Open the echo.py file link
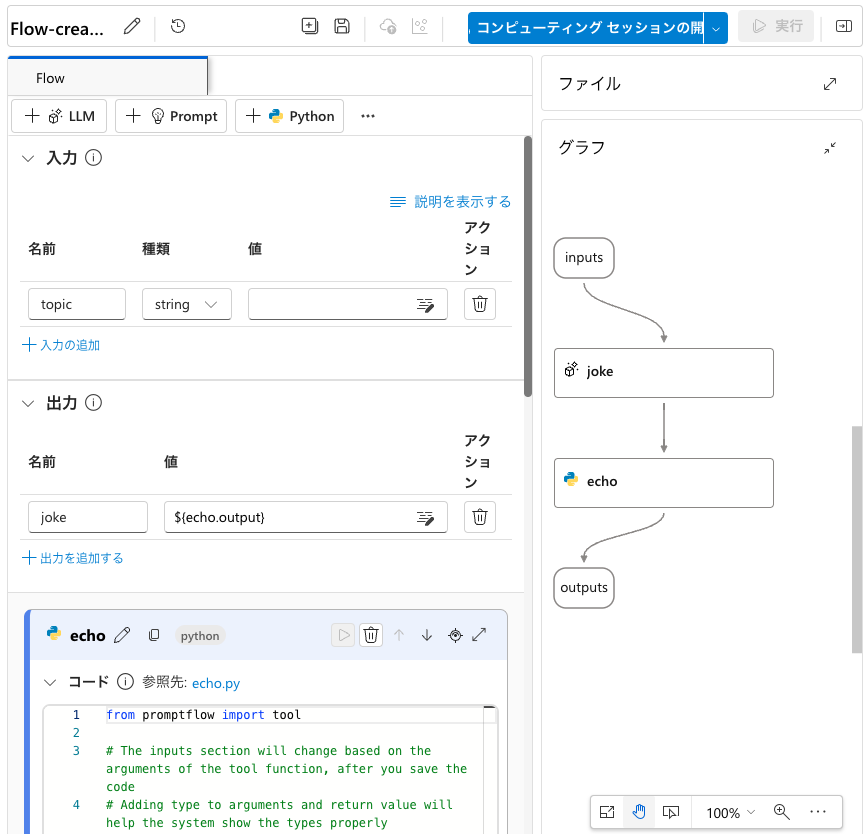The image size is (865, 834). [216, 683]
